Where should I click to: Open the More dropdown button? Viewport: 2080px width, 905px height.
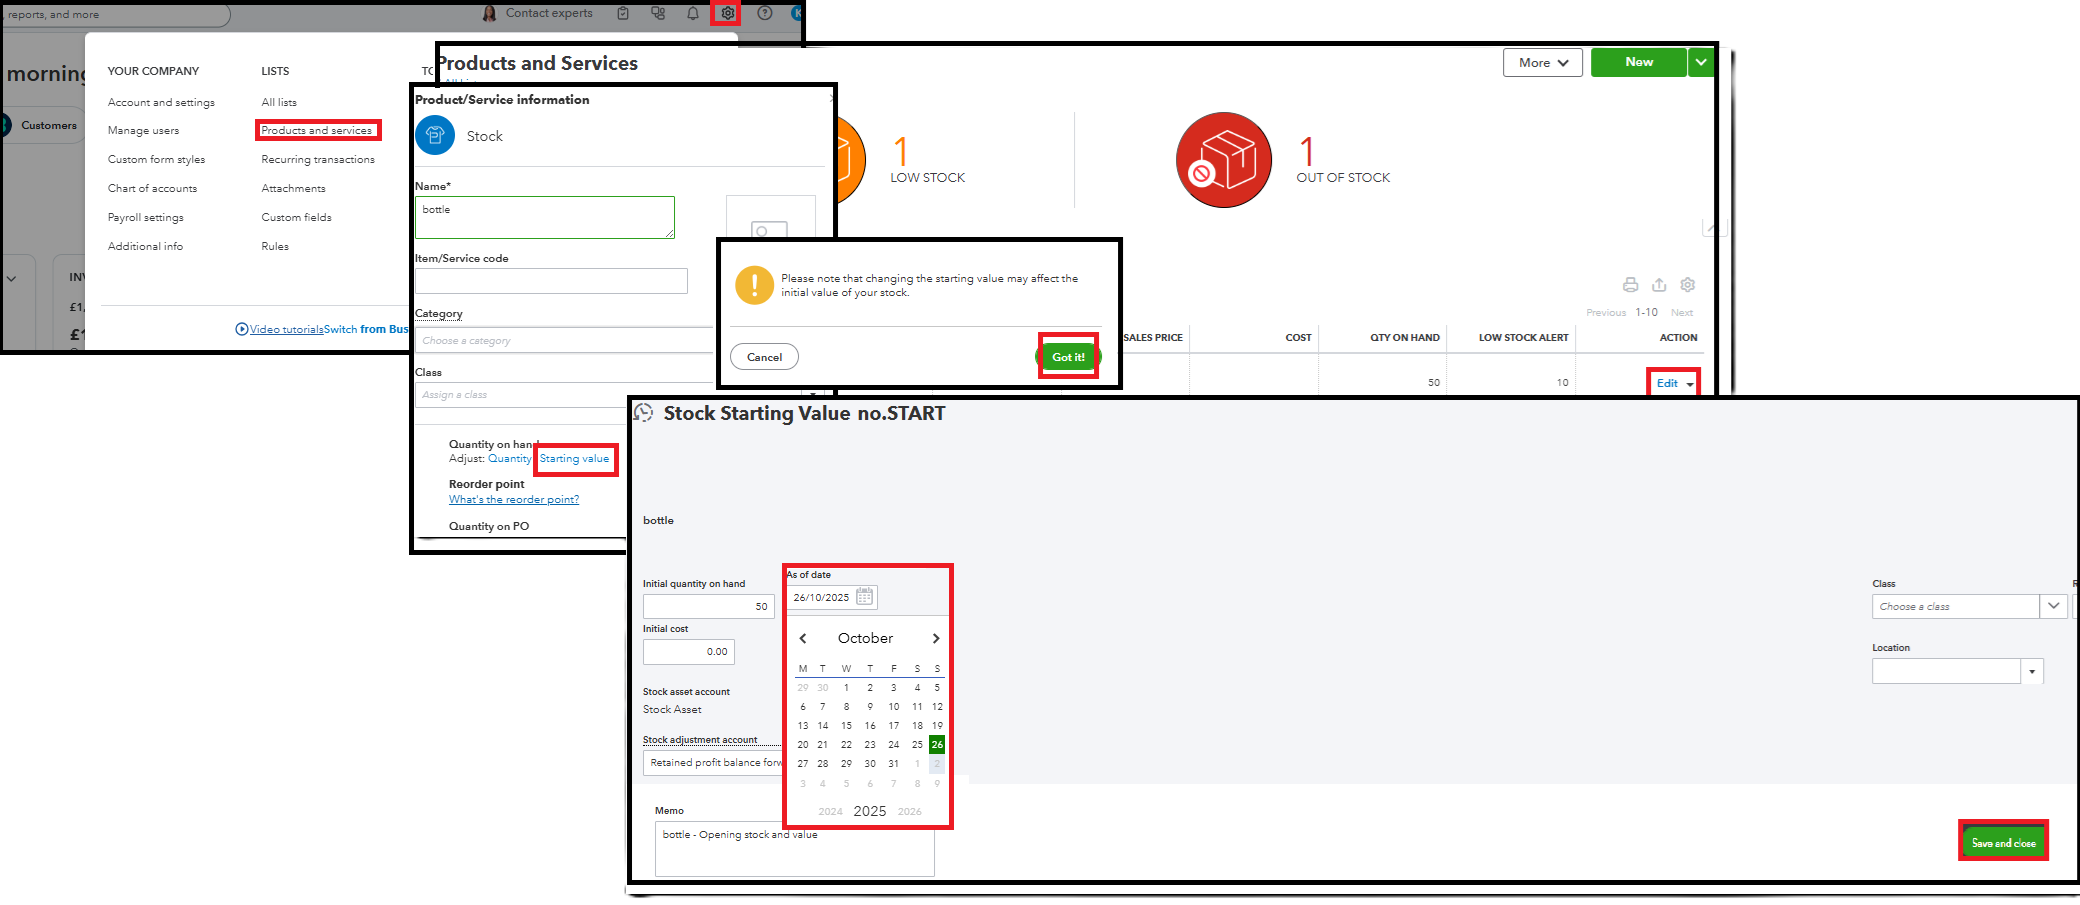(x=1543, y=62)
